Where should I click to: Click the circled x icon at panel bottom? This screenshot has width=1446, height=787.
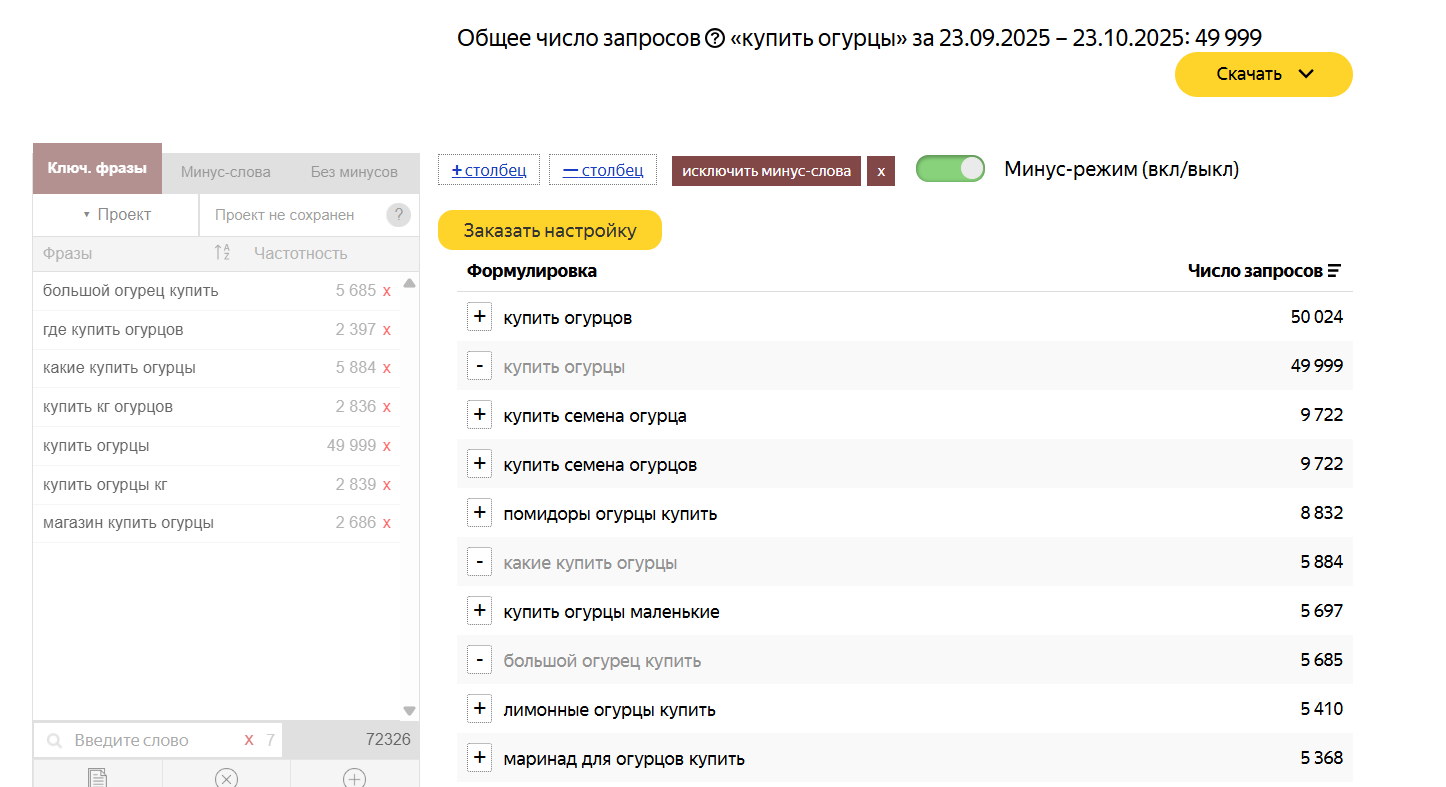(226, 779)
